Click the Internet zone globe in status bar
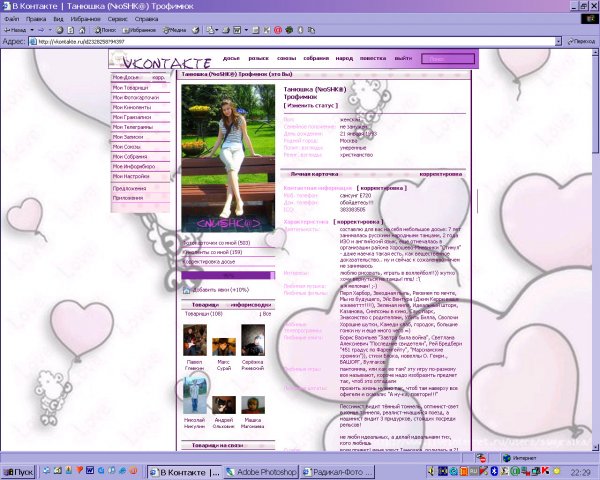This screenshot has height=480, width=600. pos(507,458)
